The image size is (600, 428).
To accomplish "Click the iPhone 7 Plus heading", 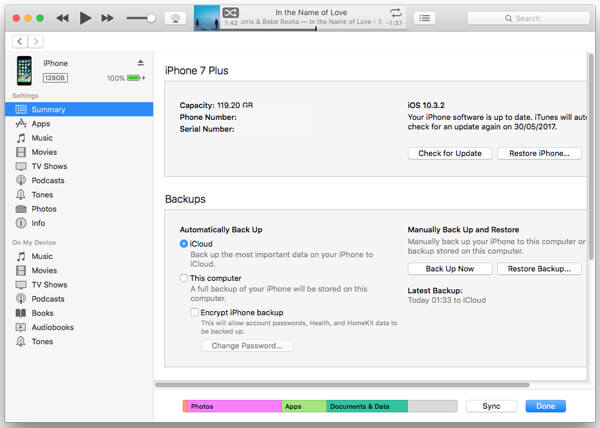I will tap(197, 71).
